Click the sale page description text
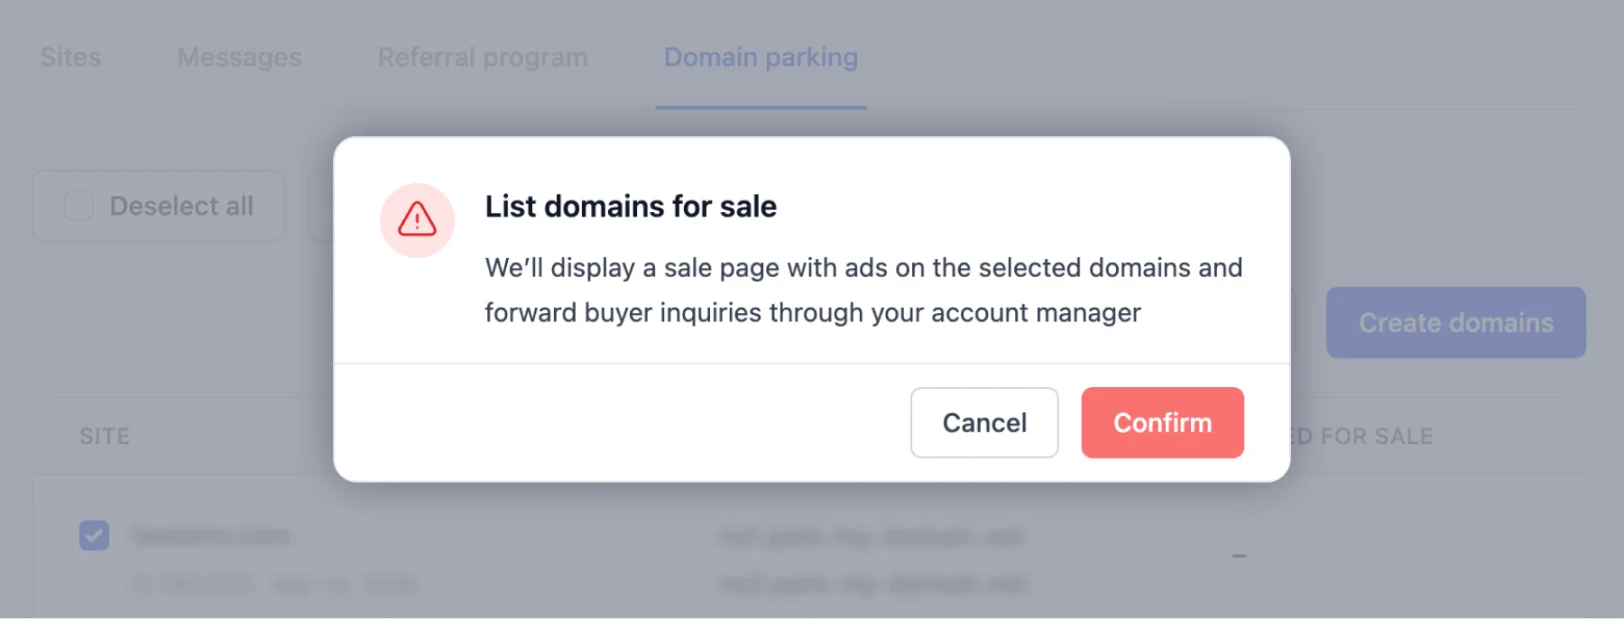This screenshot has height=619, width=1624. click(x=863, y=290)
